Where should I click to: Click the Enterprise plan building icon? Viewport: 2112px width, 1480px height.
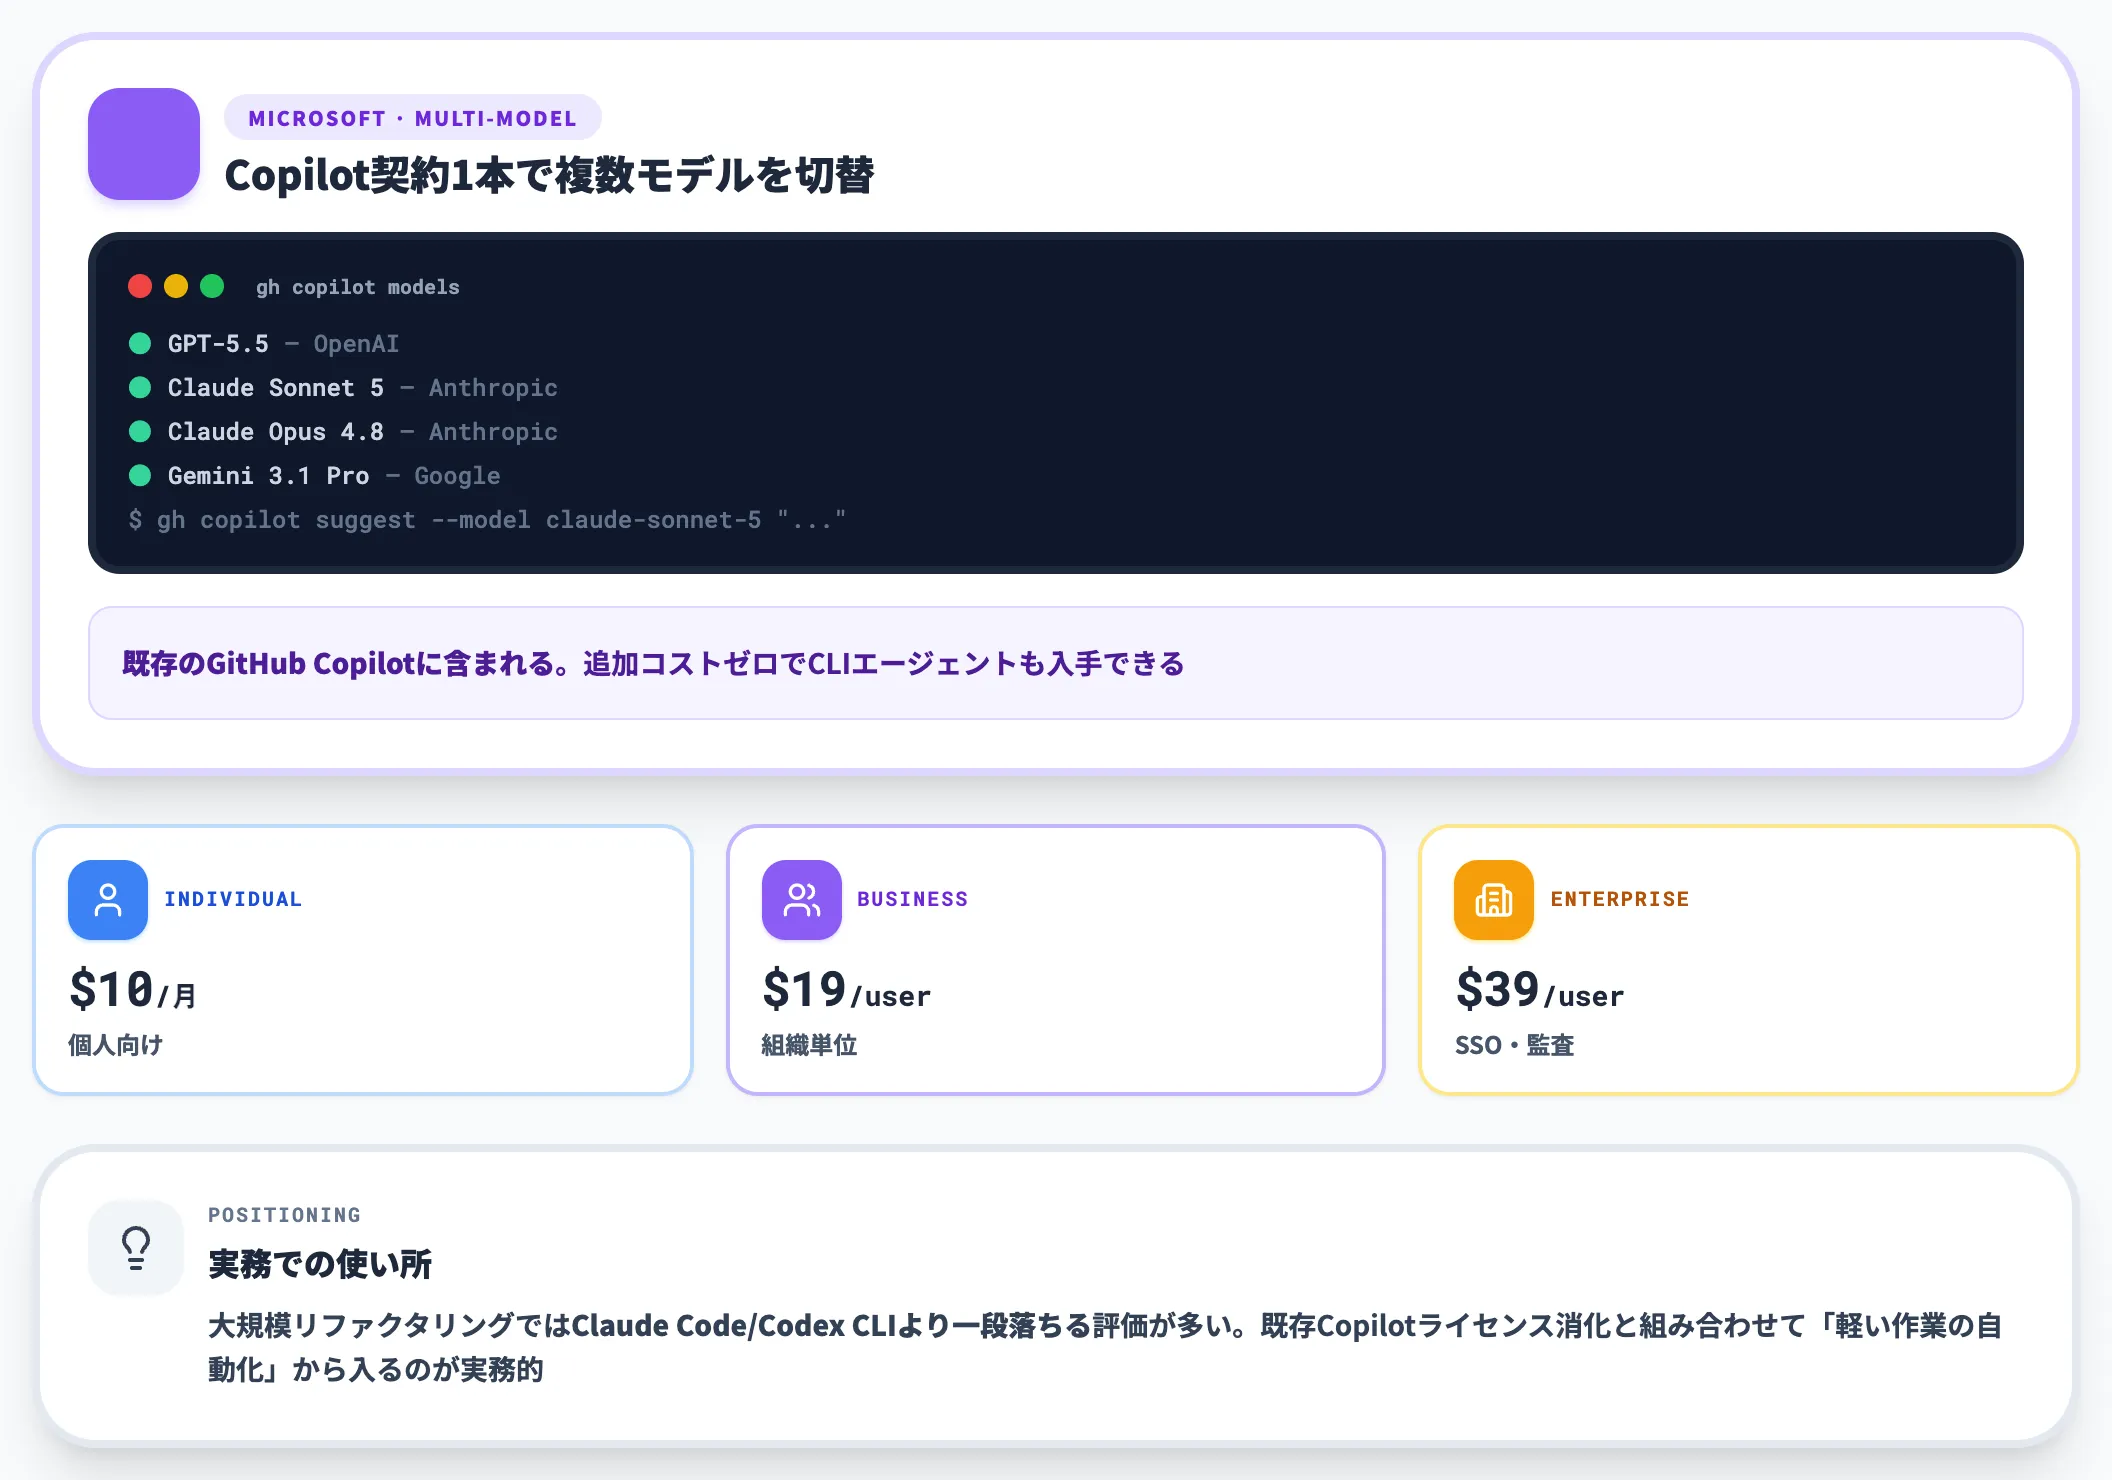coord(1494,900)
